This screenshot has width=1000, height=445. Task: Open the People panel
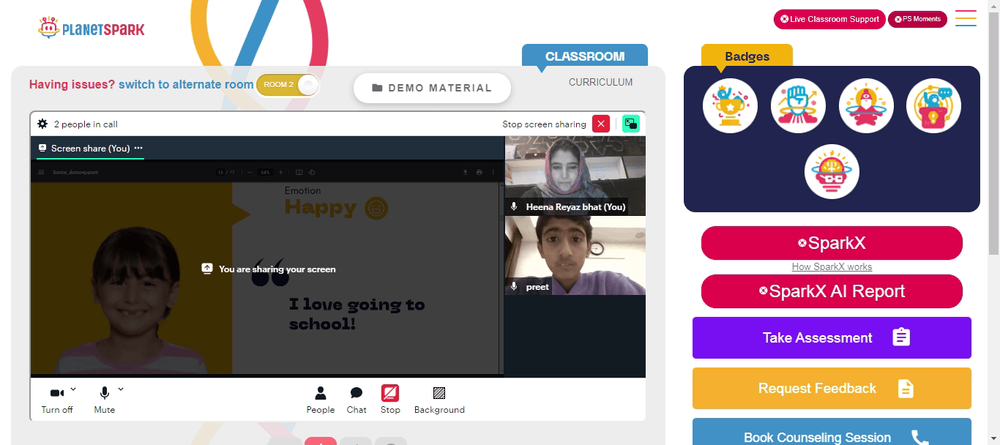[320, 400]
